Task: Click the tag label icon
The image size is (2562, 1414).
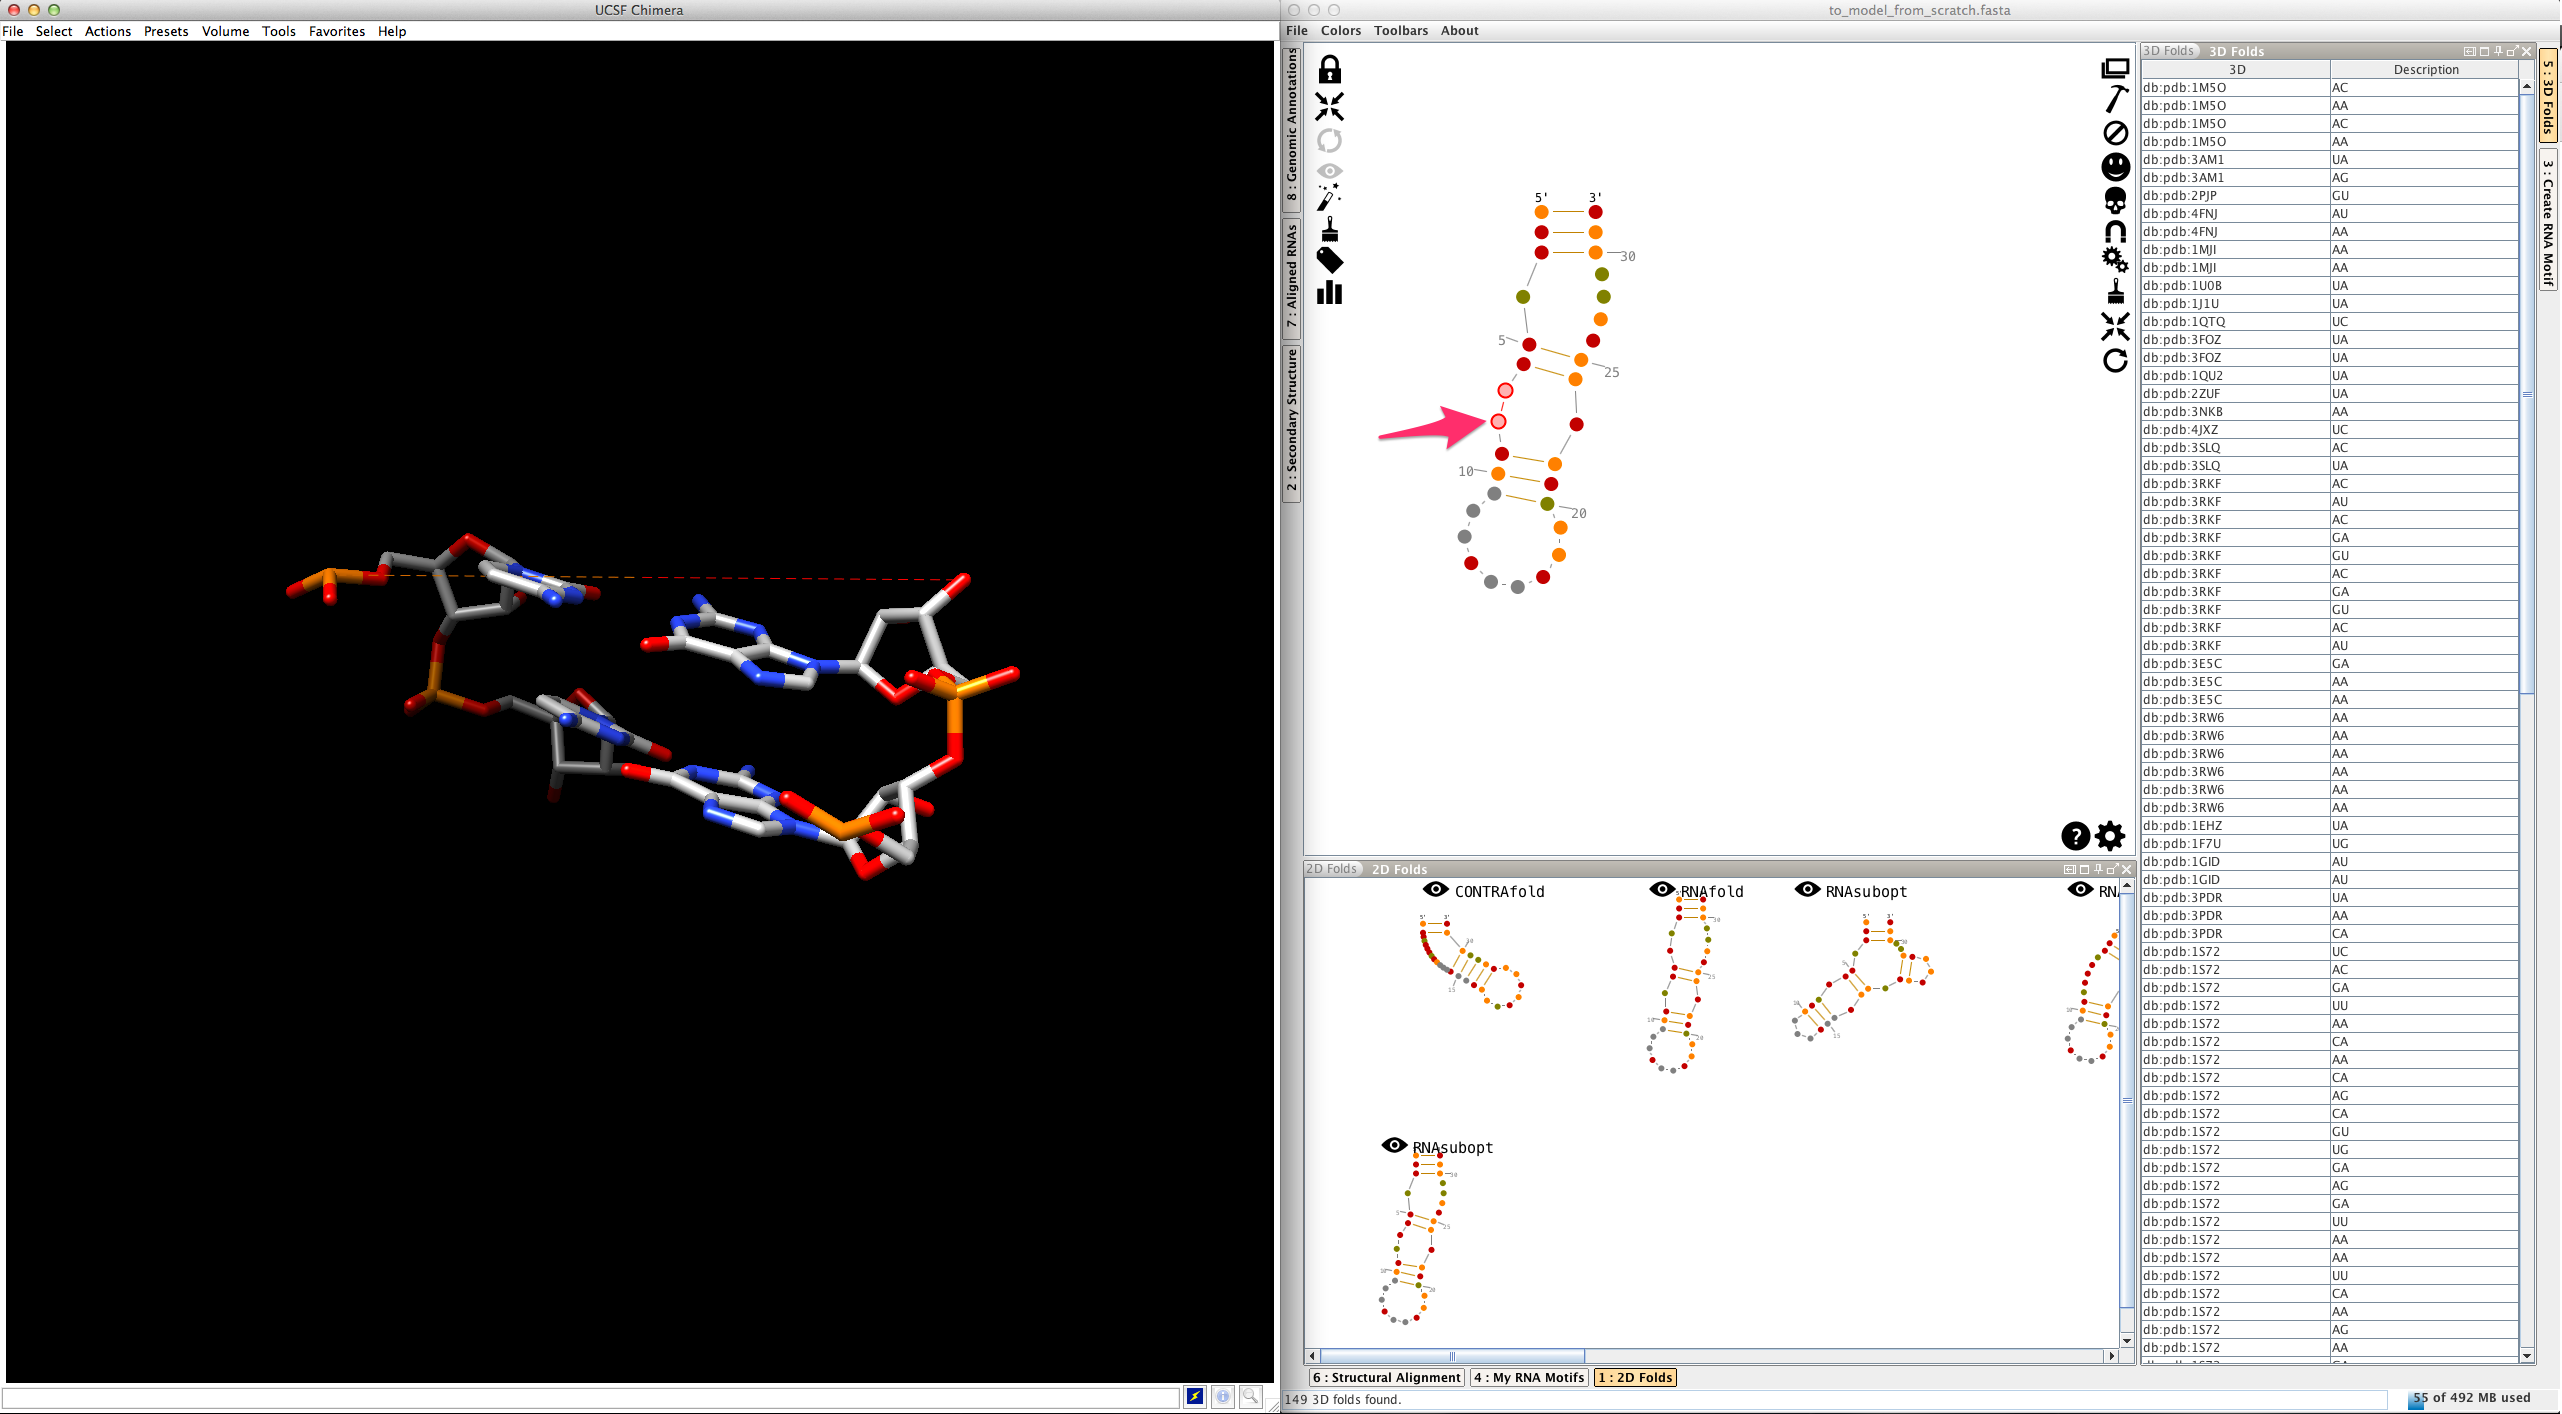Action: pyautogui.click(x=1329, y=261)
